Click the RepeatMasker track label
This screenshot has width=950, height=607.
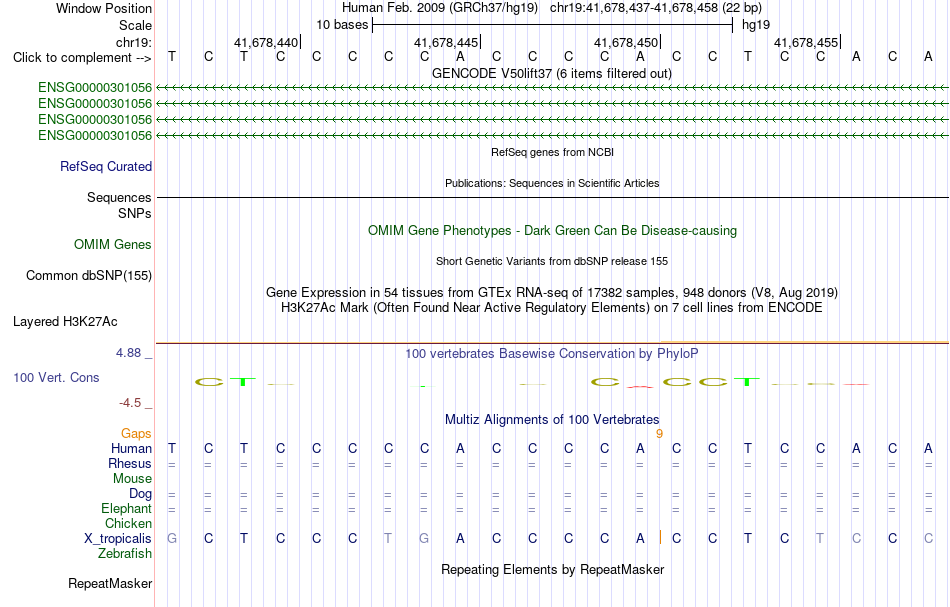(x=110, y=583)
